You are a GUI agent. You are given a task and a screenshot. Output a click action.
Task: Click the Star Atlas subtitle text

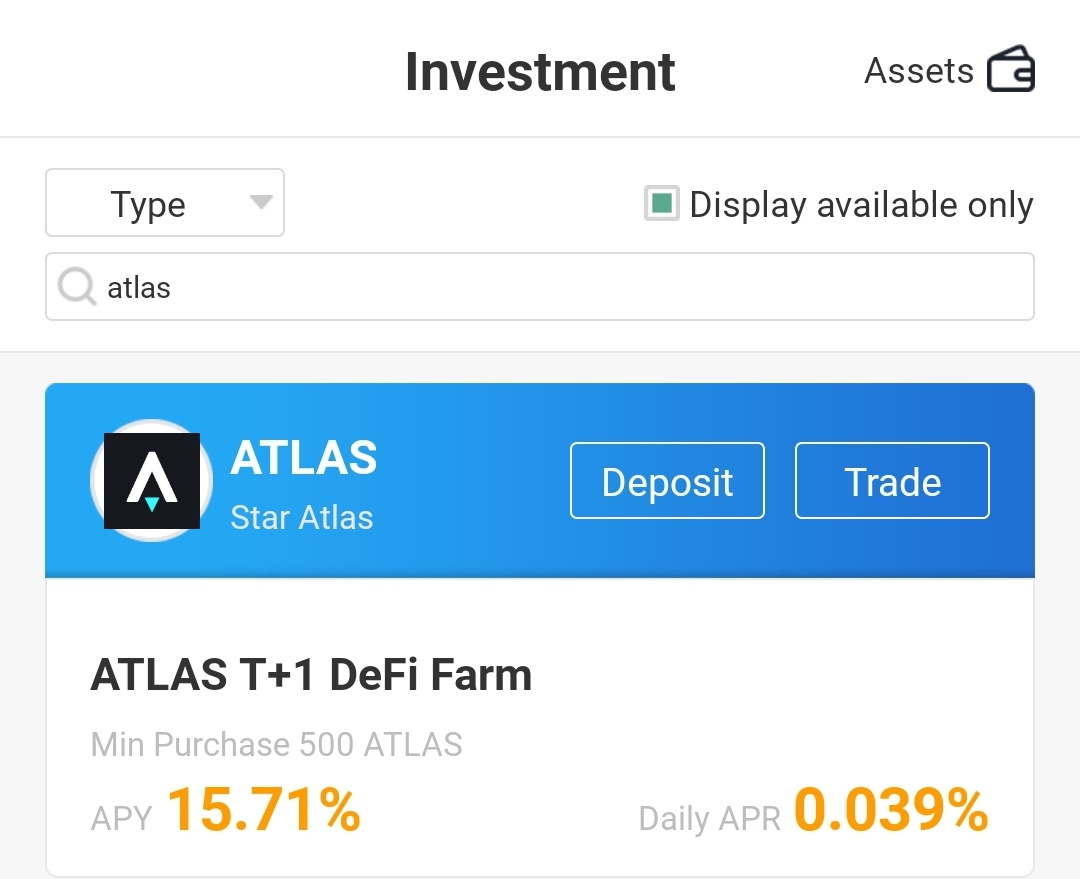[x=302, y=518]
